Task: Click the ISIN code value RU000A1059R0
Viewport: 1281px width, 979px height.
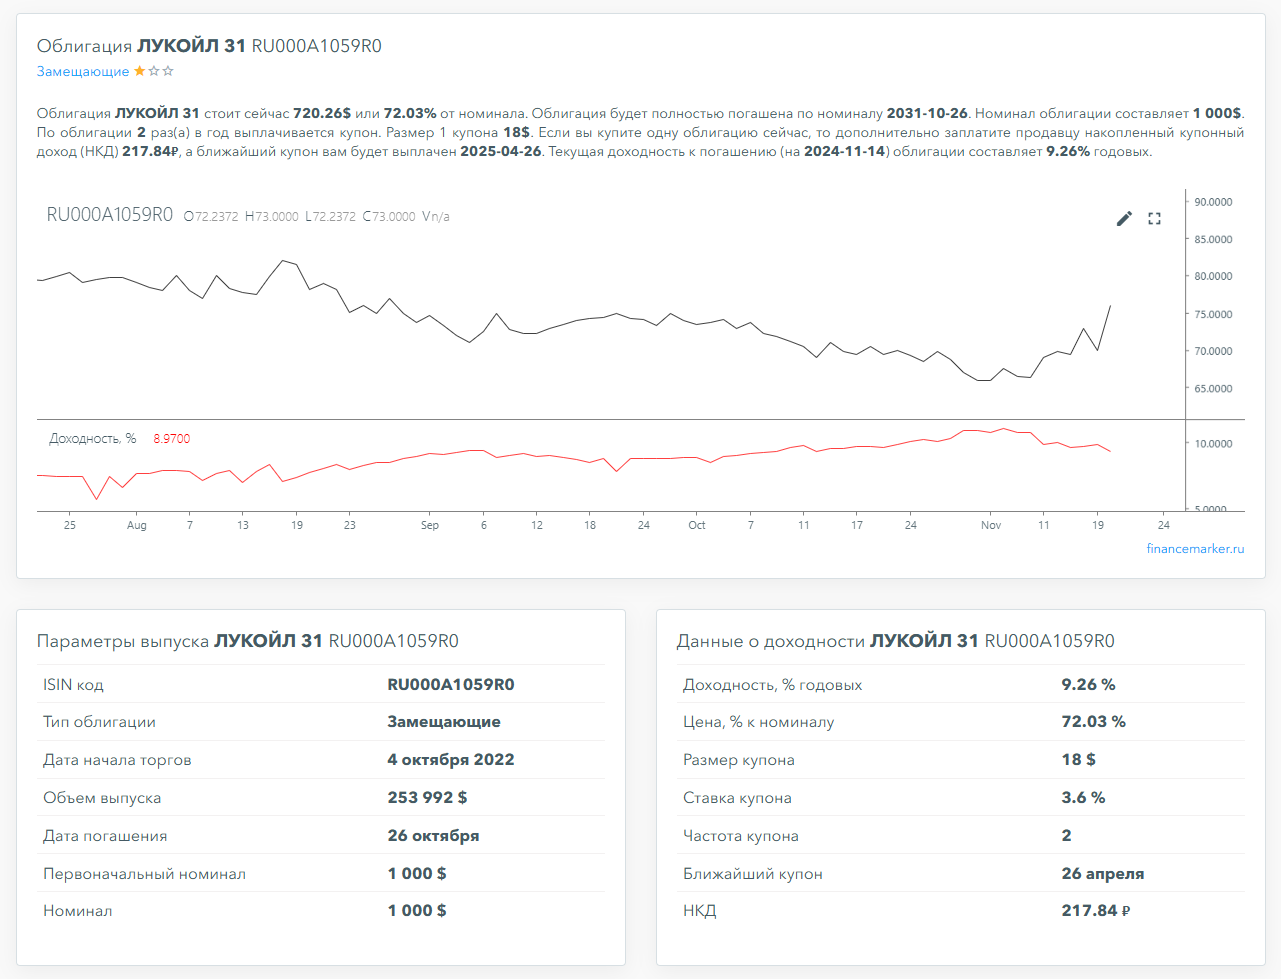Action: tap(451, 685)
